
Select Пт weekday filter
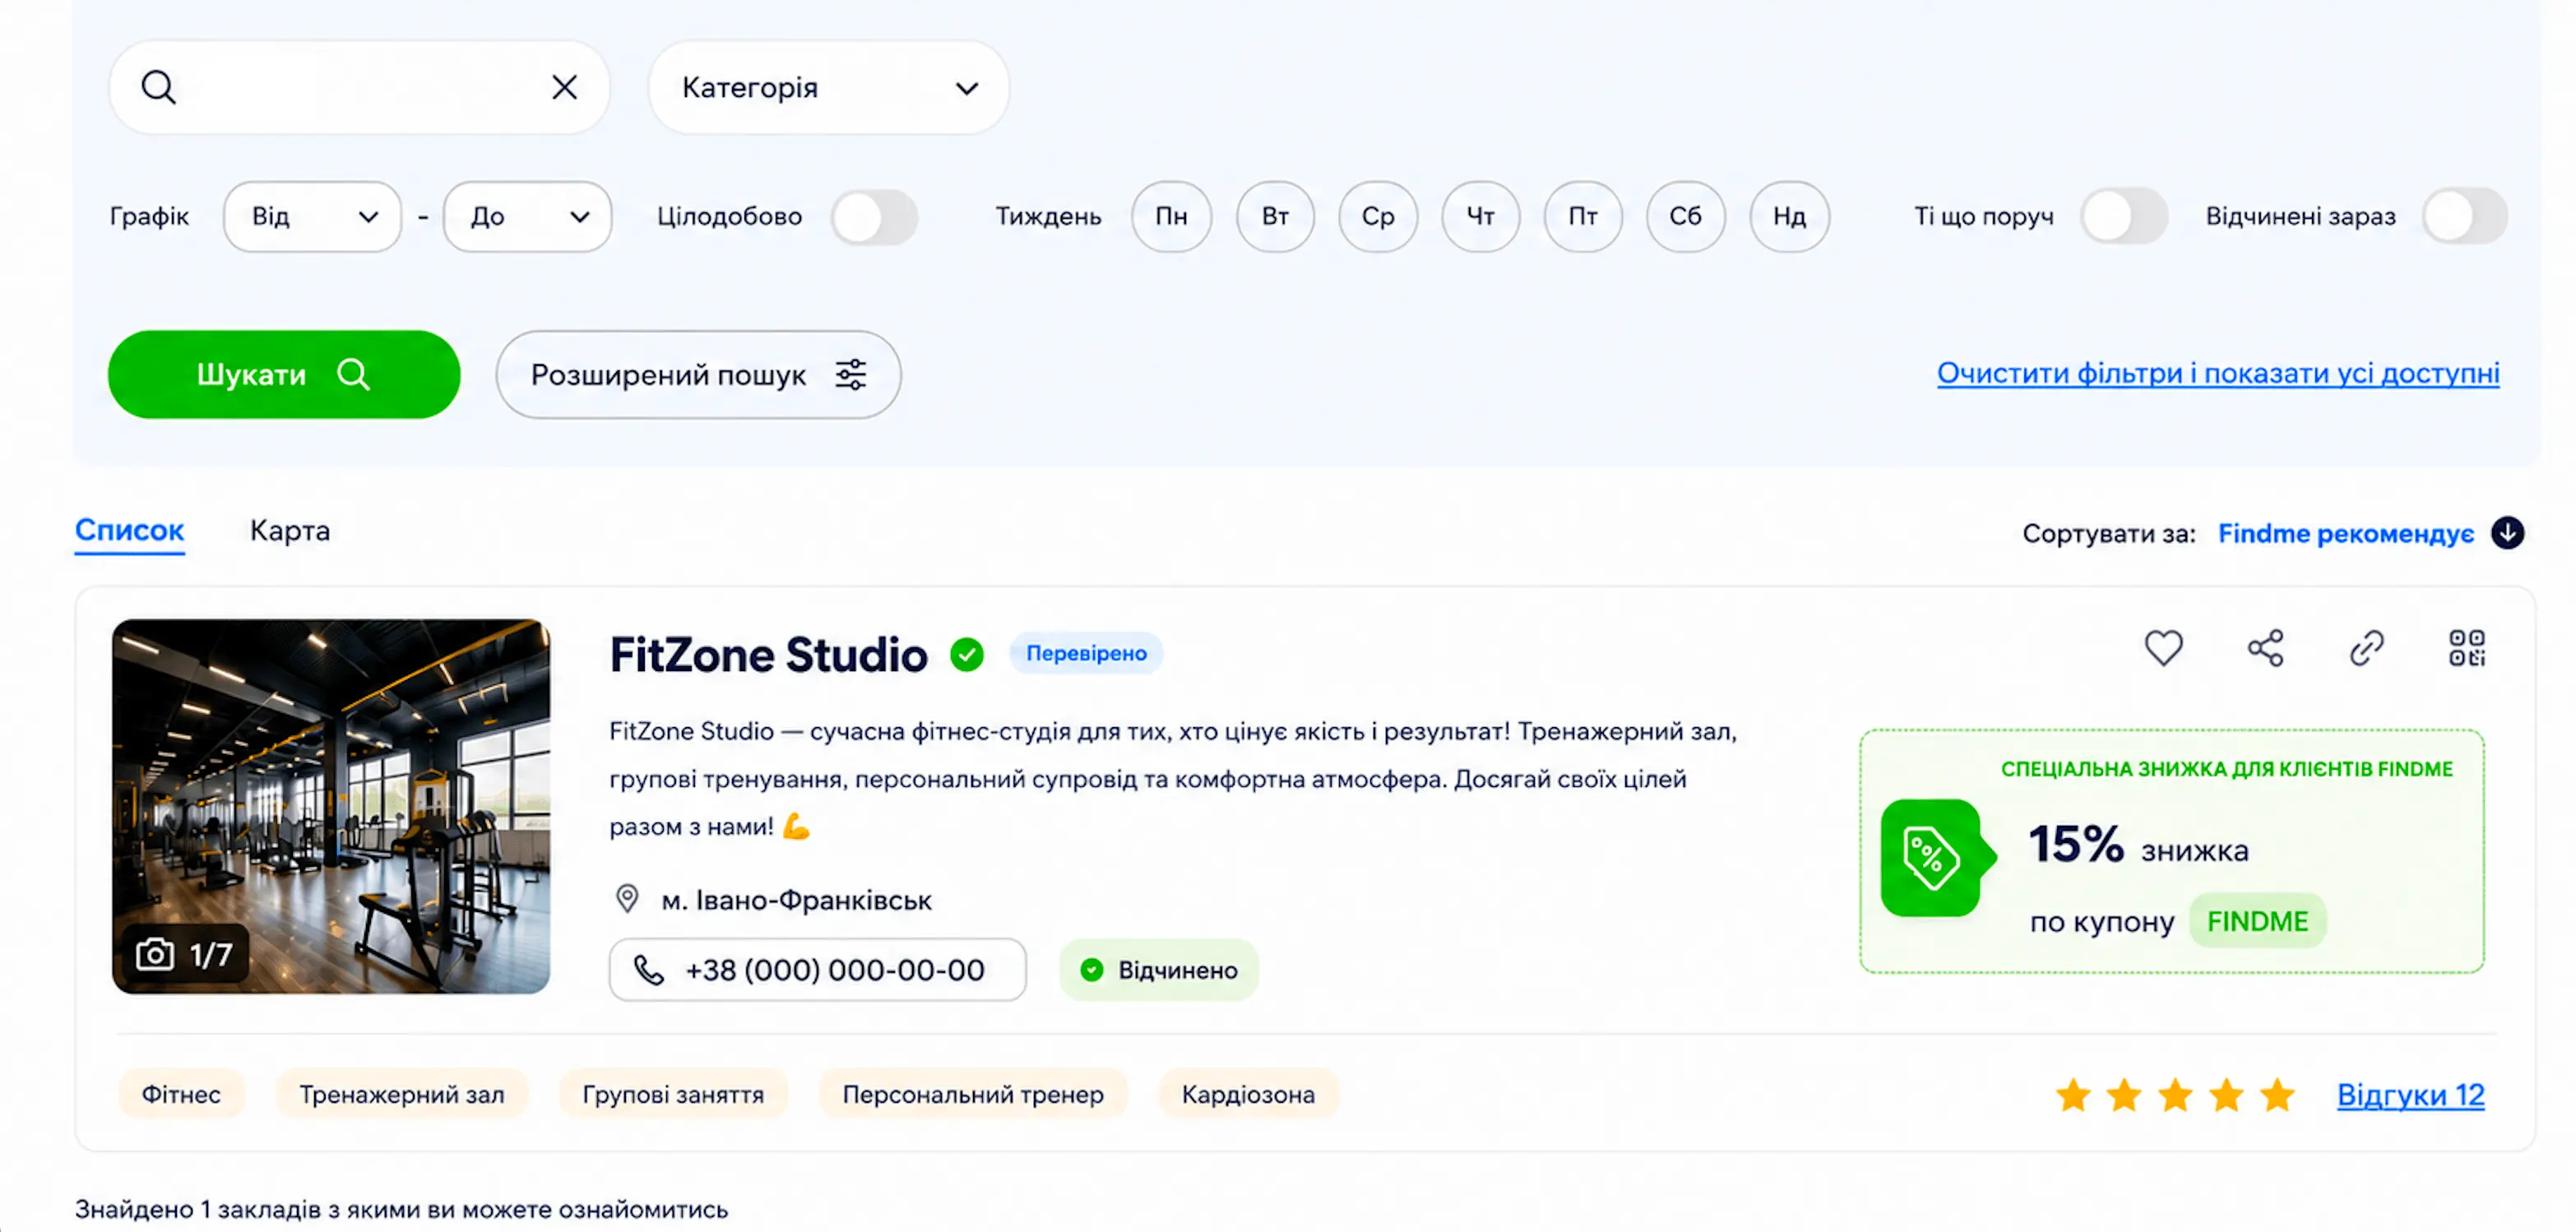(x=1583, y=216)
